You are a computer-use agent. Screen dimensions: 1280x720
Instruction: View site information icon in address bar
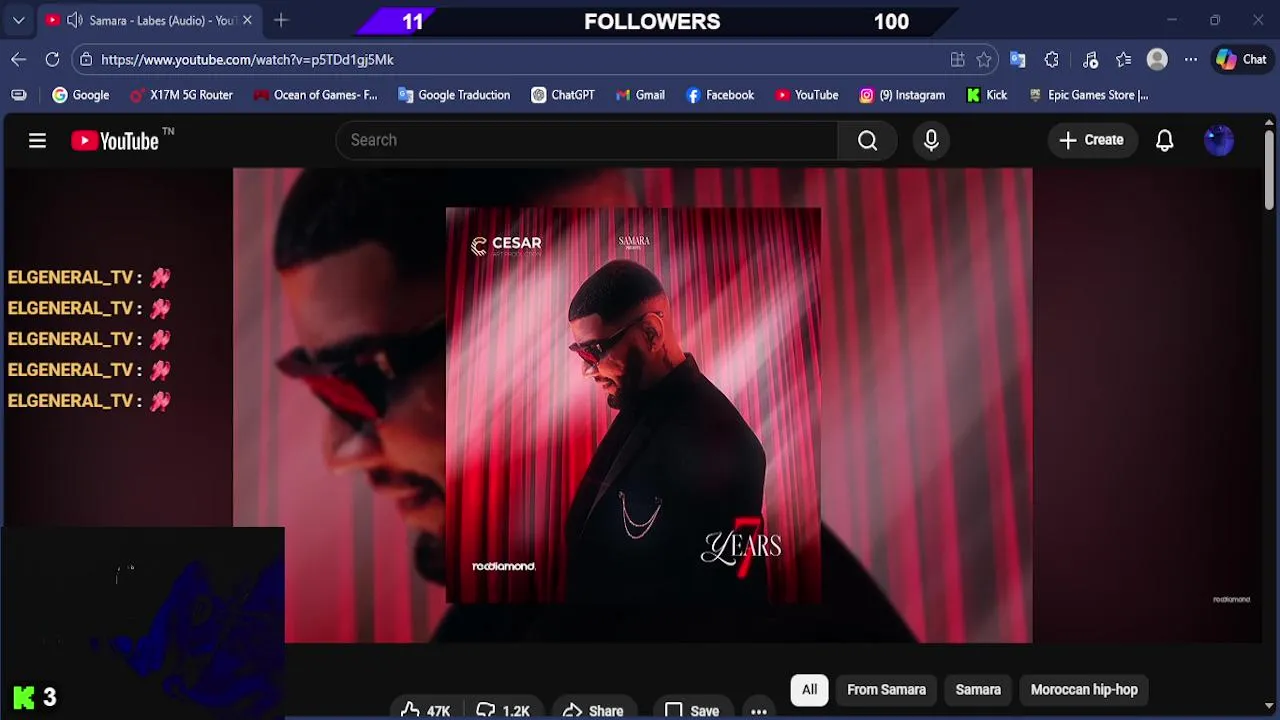coord(86,60)
